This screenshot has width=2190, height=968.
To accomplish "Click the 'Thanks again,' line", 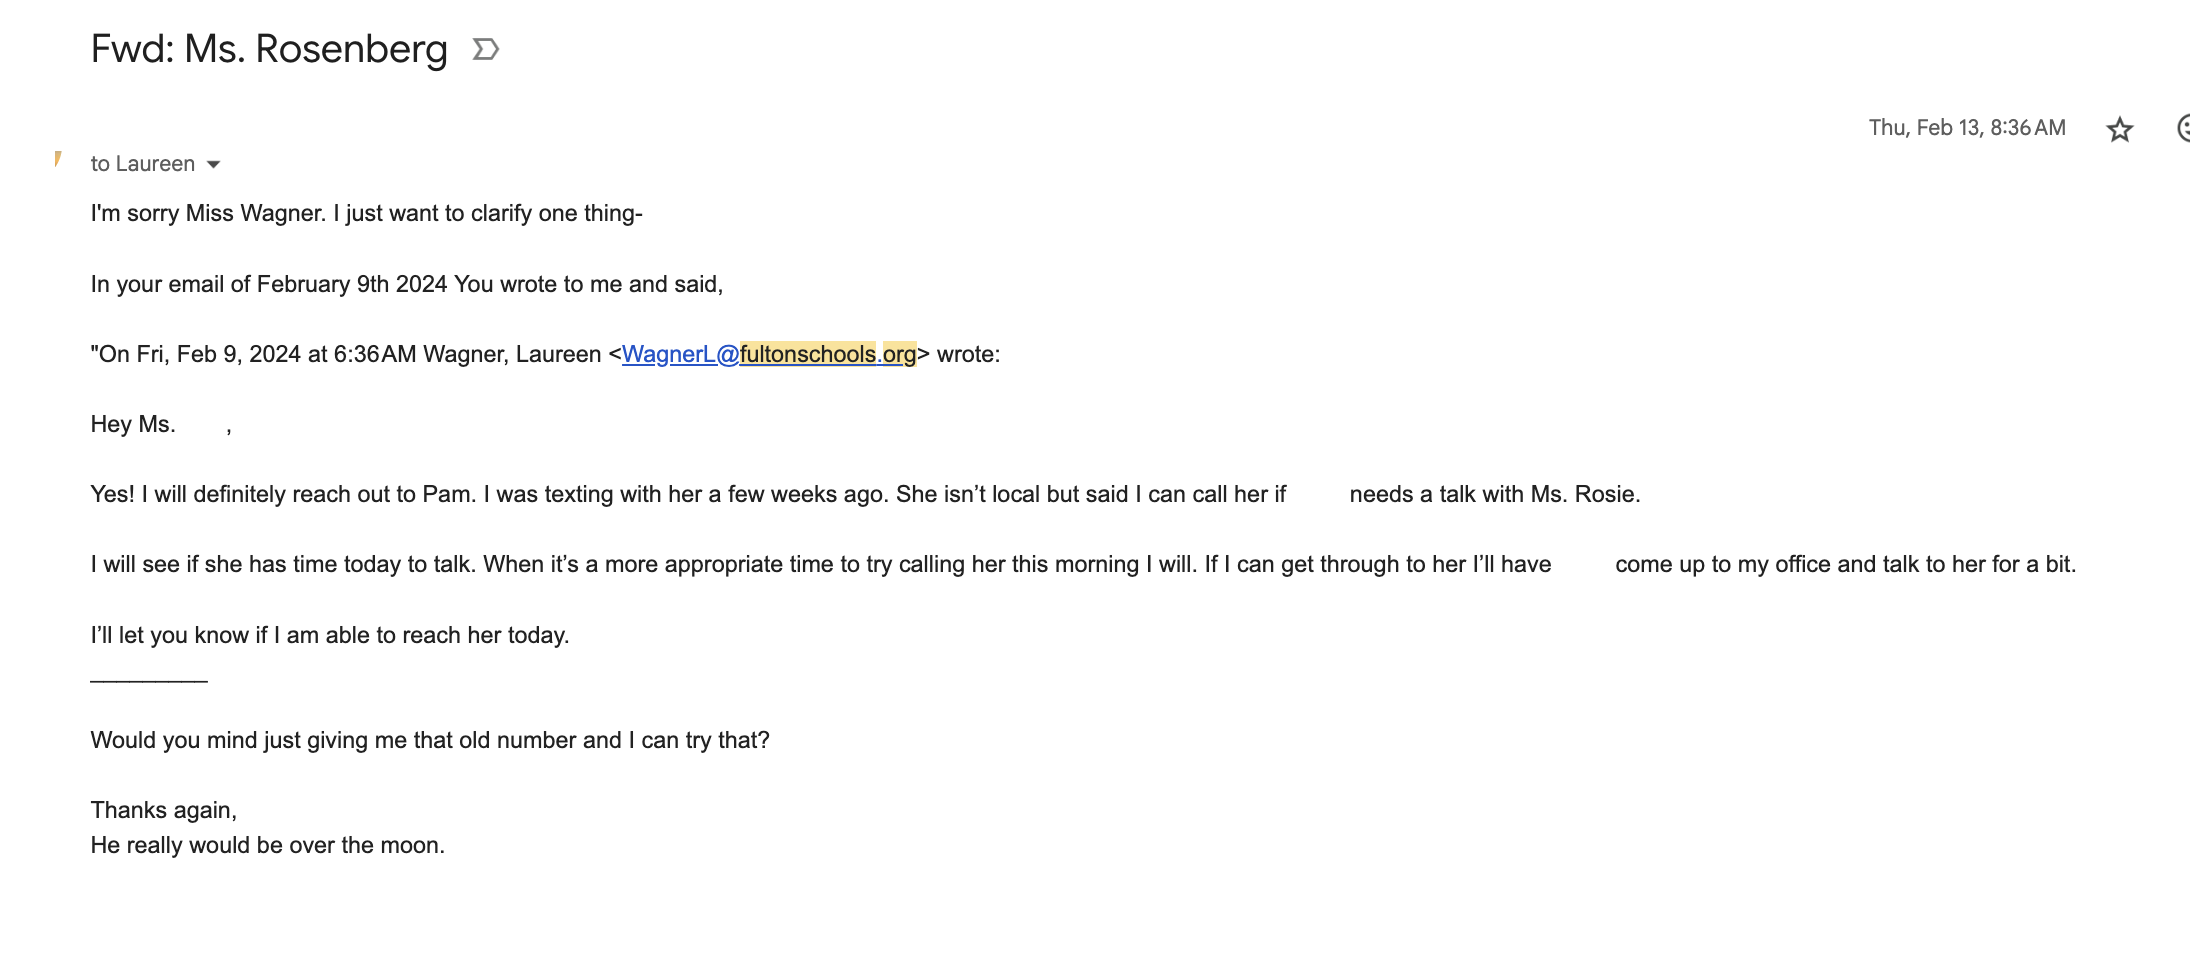I will (164, 810).
